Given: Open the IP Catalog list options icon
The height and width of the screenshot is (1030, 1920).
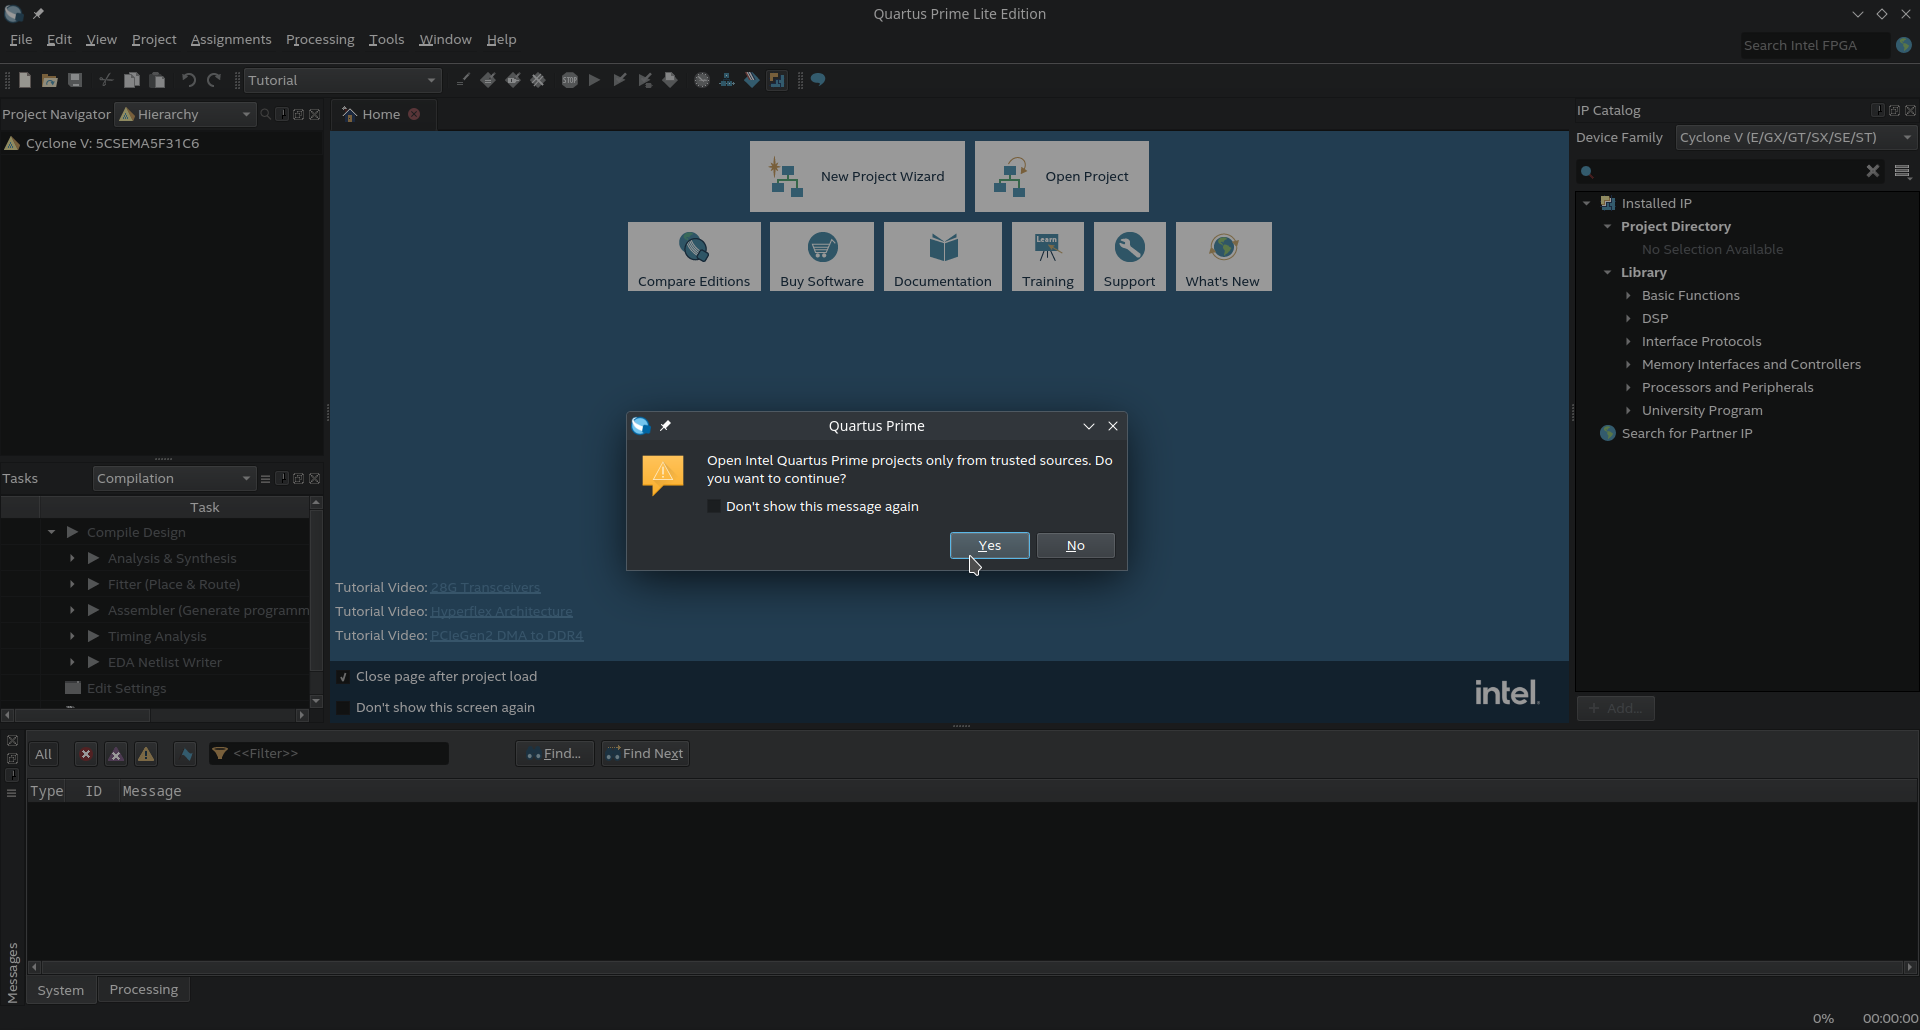Looking at the screenshot, I should [x=1902, y=171].
